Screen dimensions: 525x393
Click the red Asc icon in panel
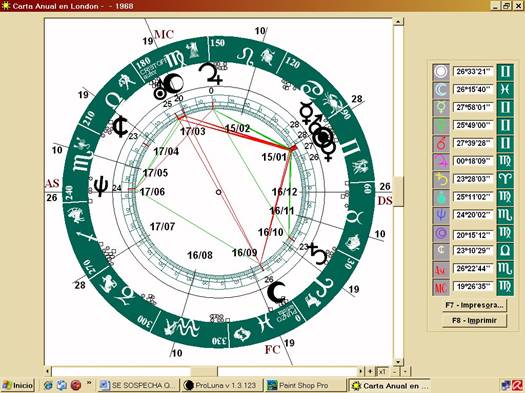click(x=441, y=269)
